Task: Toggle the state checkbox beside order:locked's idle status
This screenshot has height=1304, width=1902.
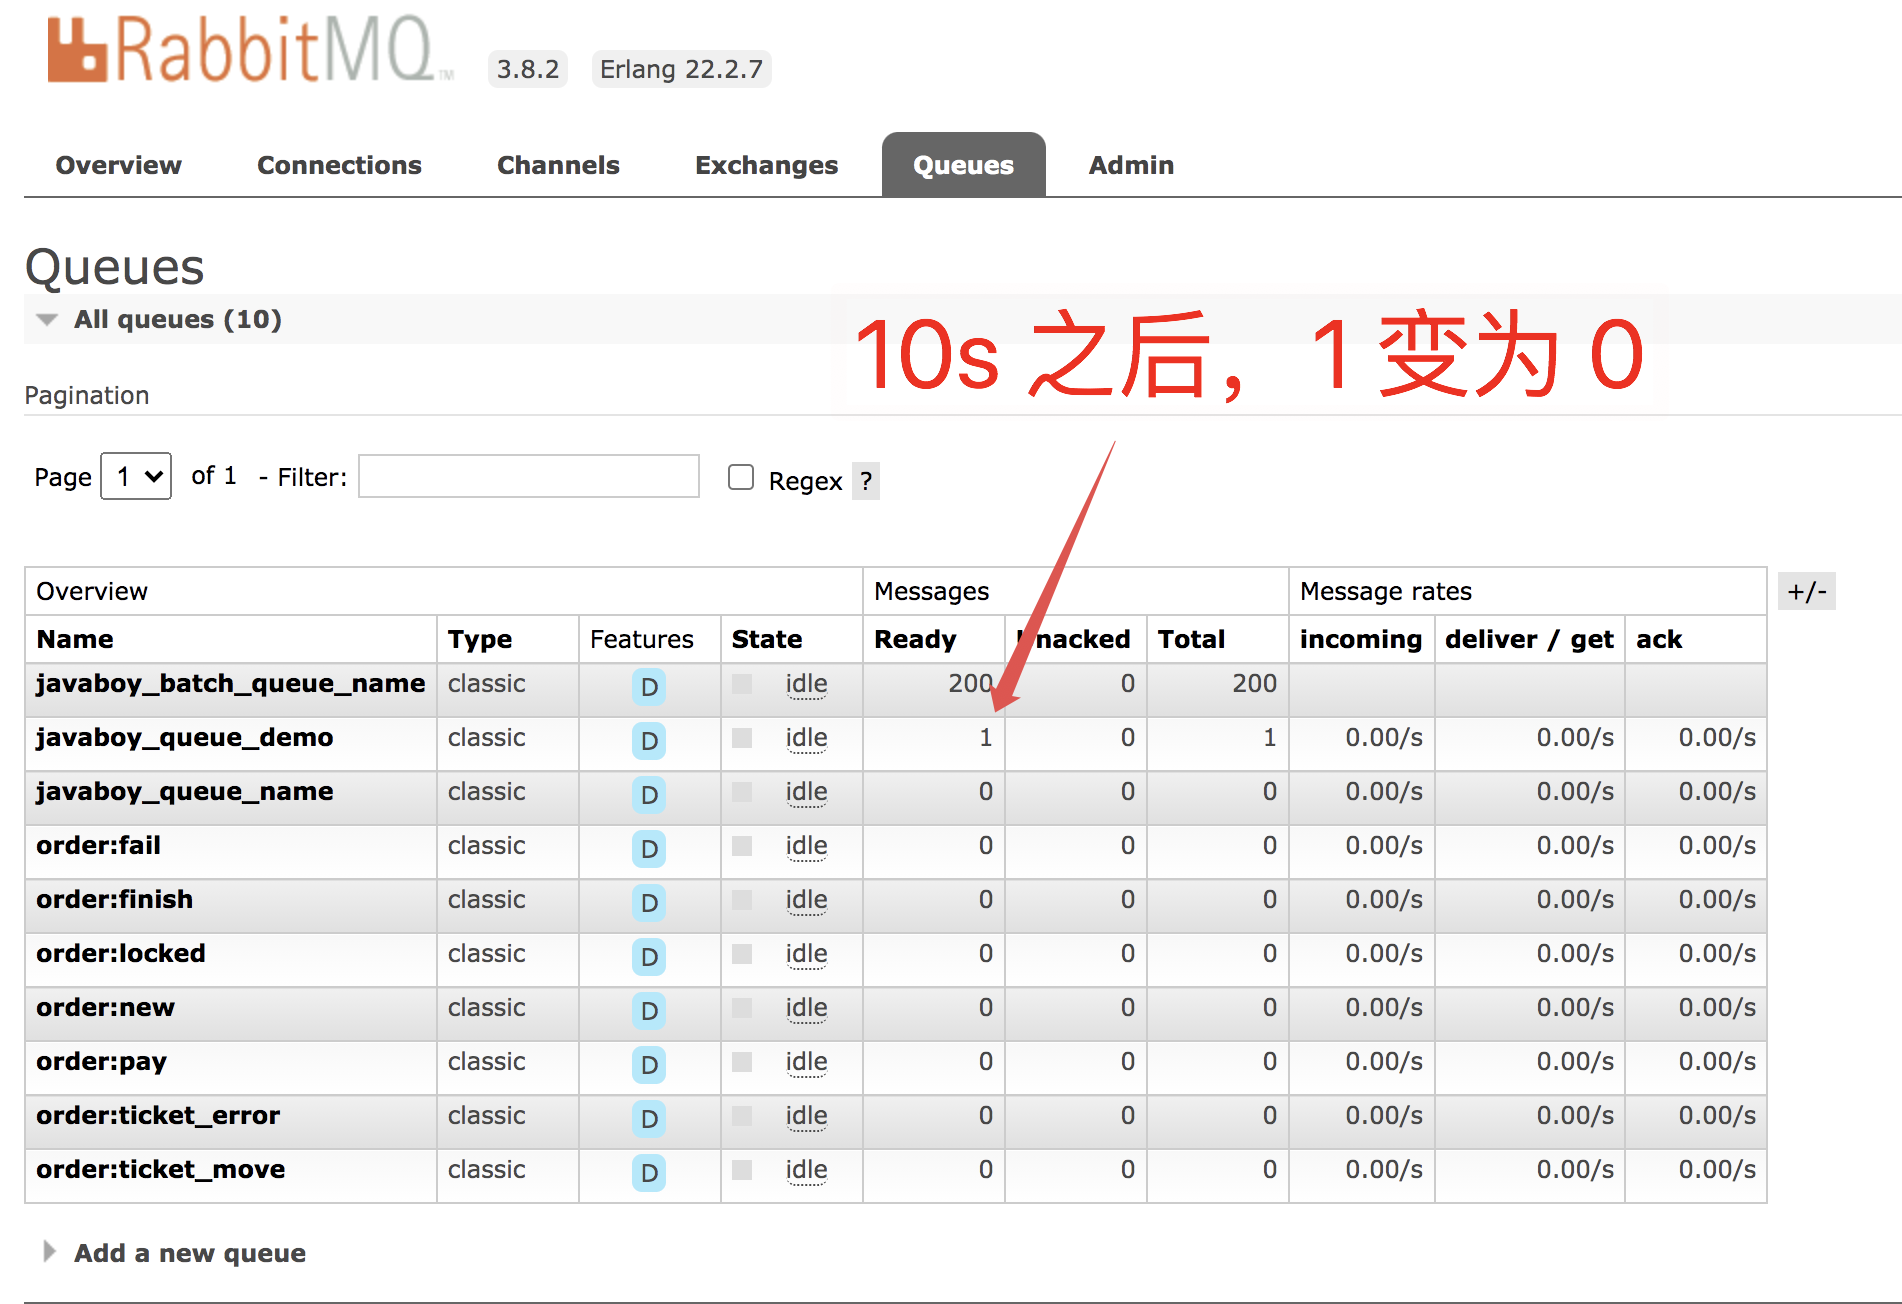Action: (742, 955)
